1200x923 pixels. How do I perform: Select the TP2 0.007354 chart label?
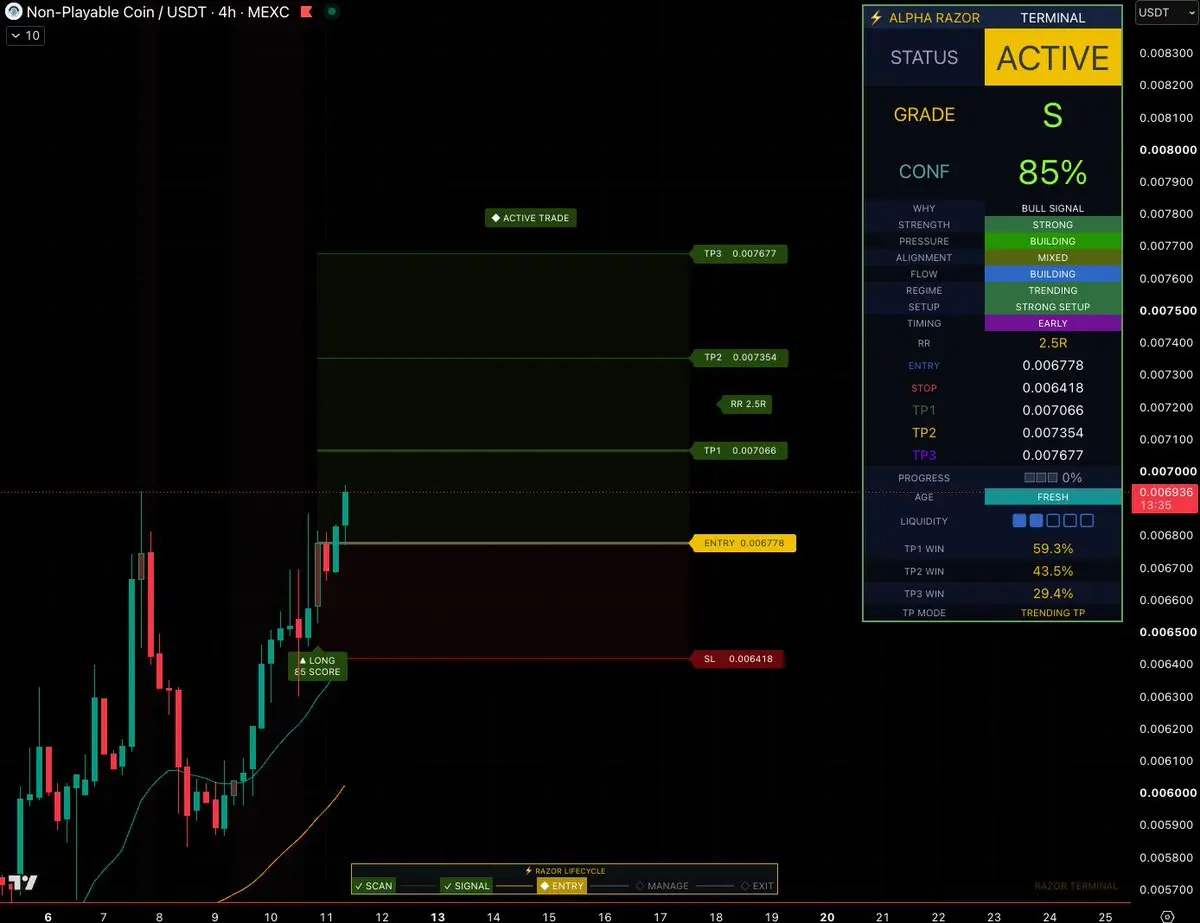pos(739,357)
